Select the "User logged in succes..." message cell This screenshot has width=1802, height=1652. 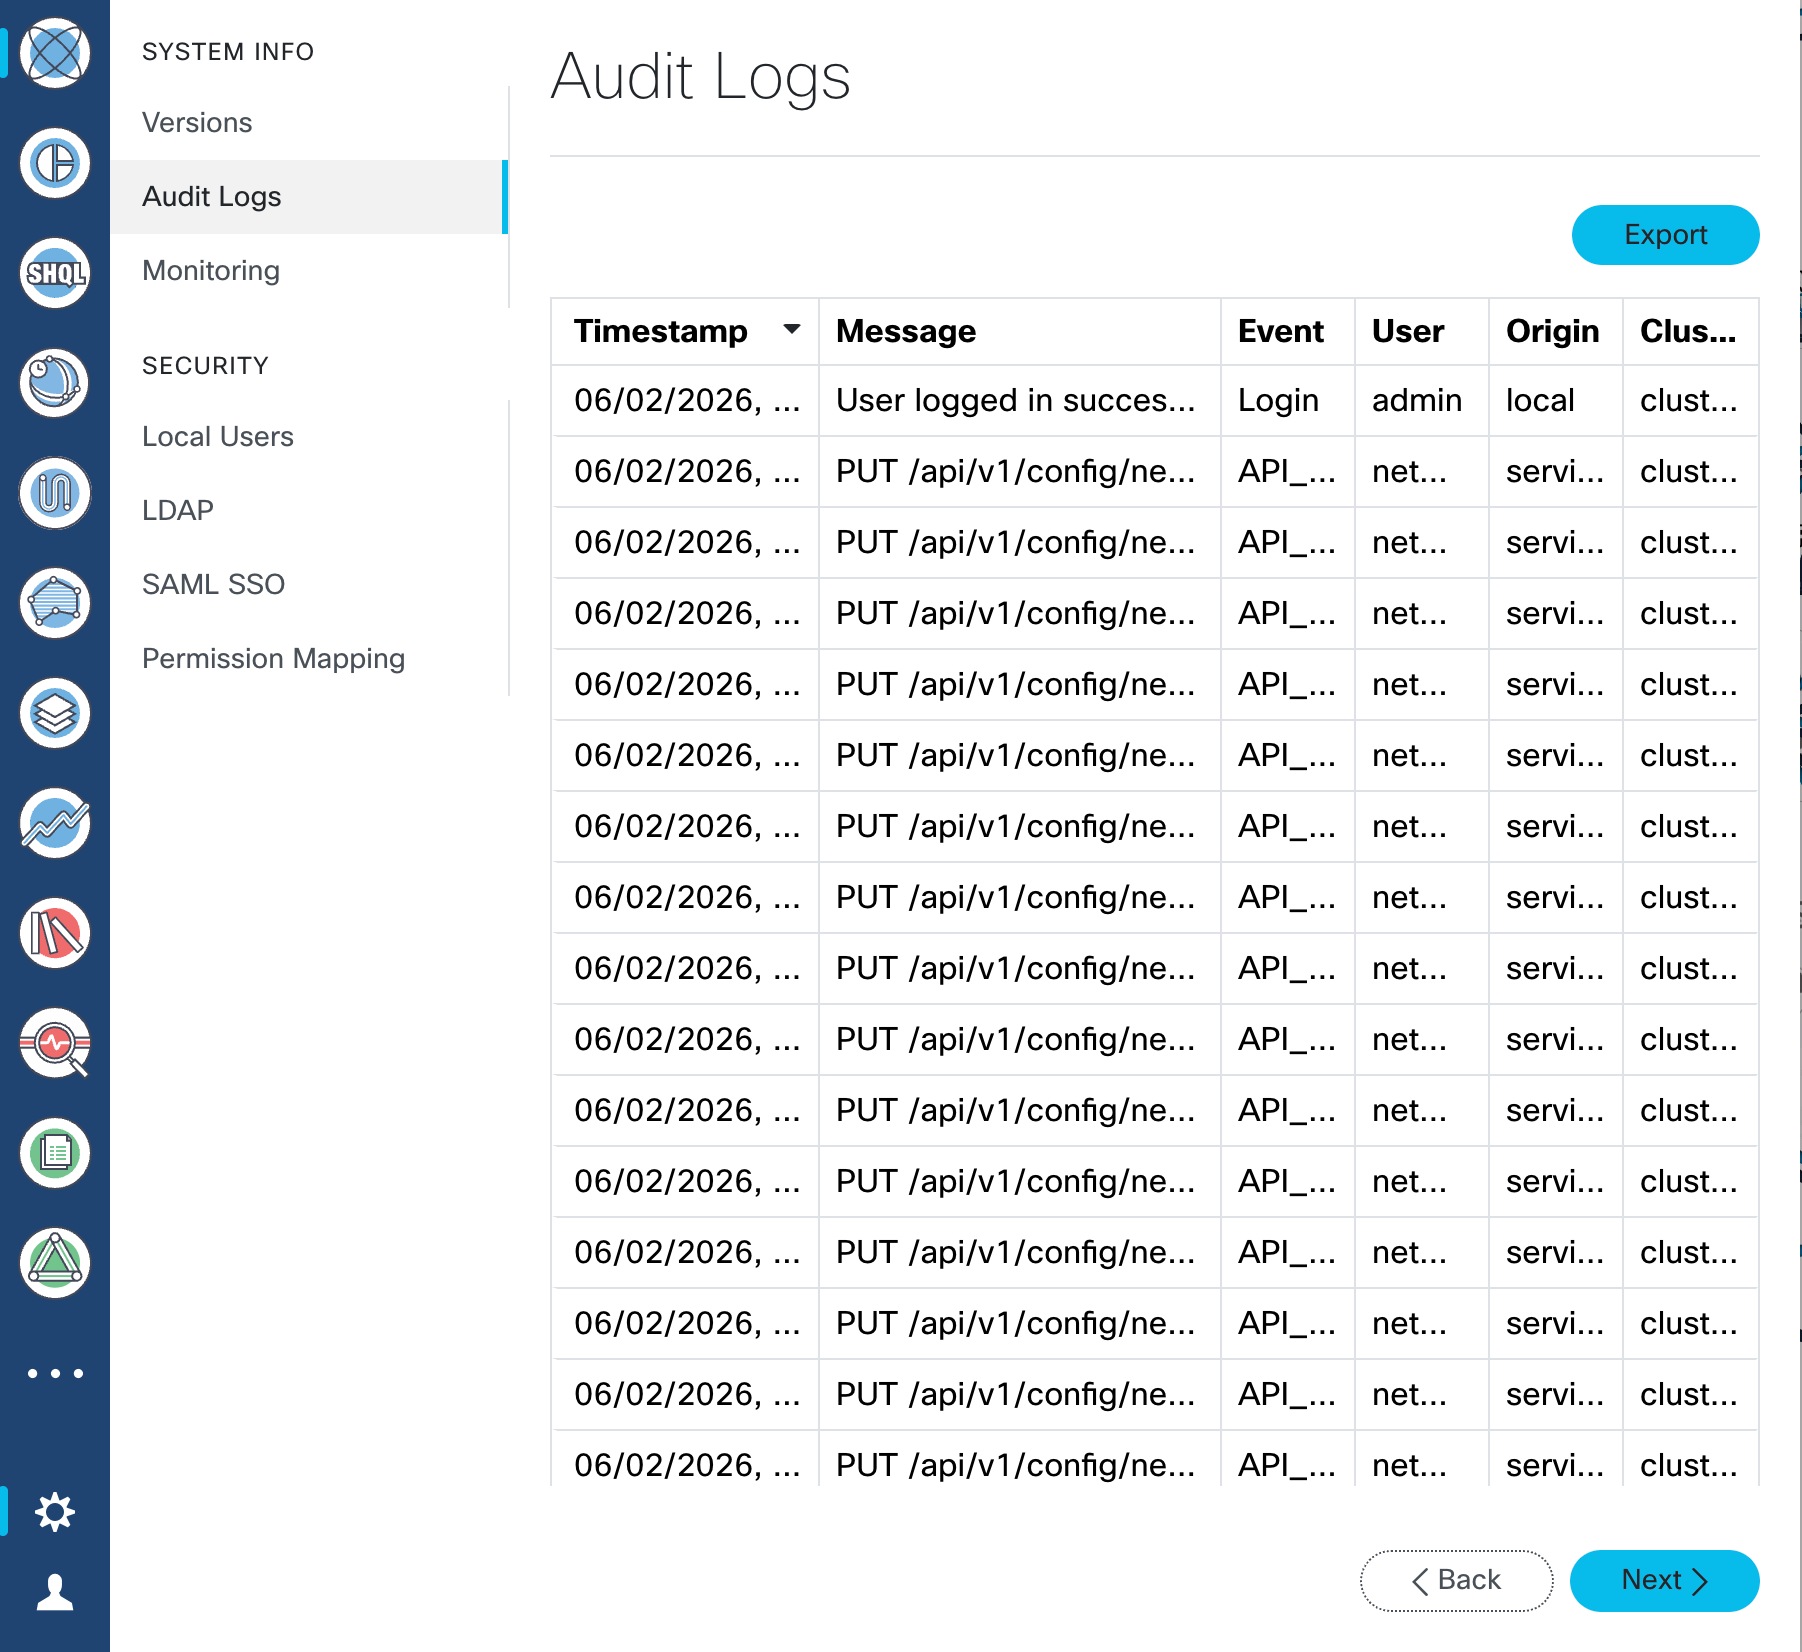coord(1019,400)
